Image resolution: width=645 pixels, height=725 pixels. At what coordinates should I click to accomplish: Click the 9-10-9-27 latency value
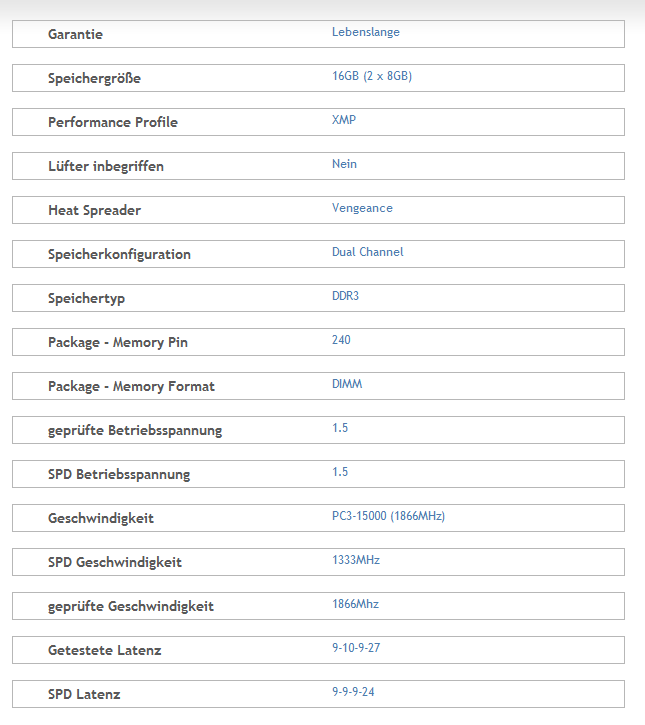(356, 648)
